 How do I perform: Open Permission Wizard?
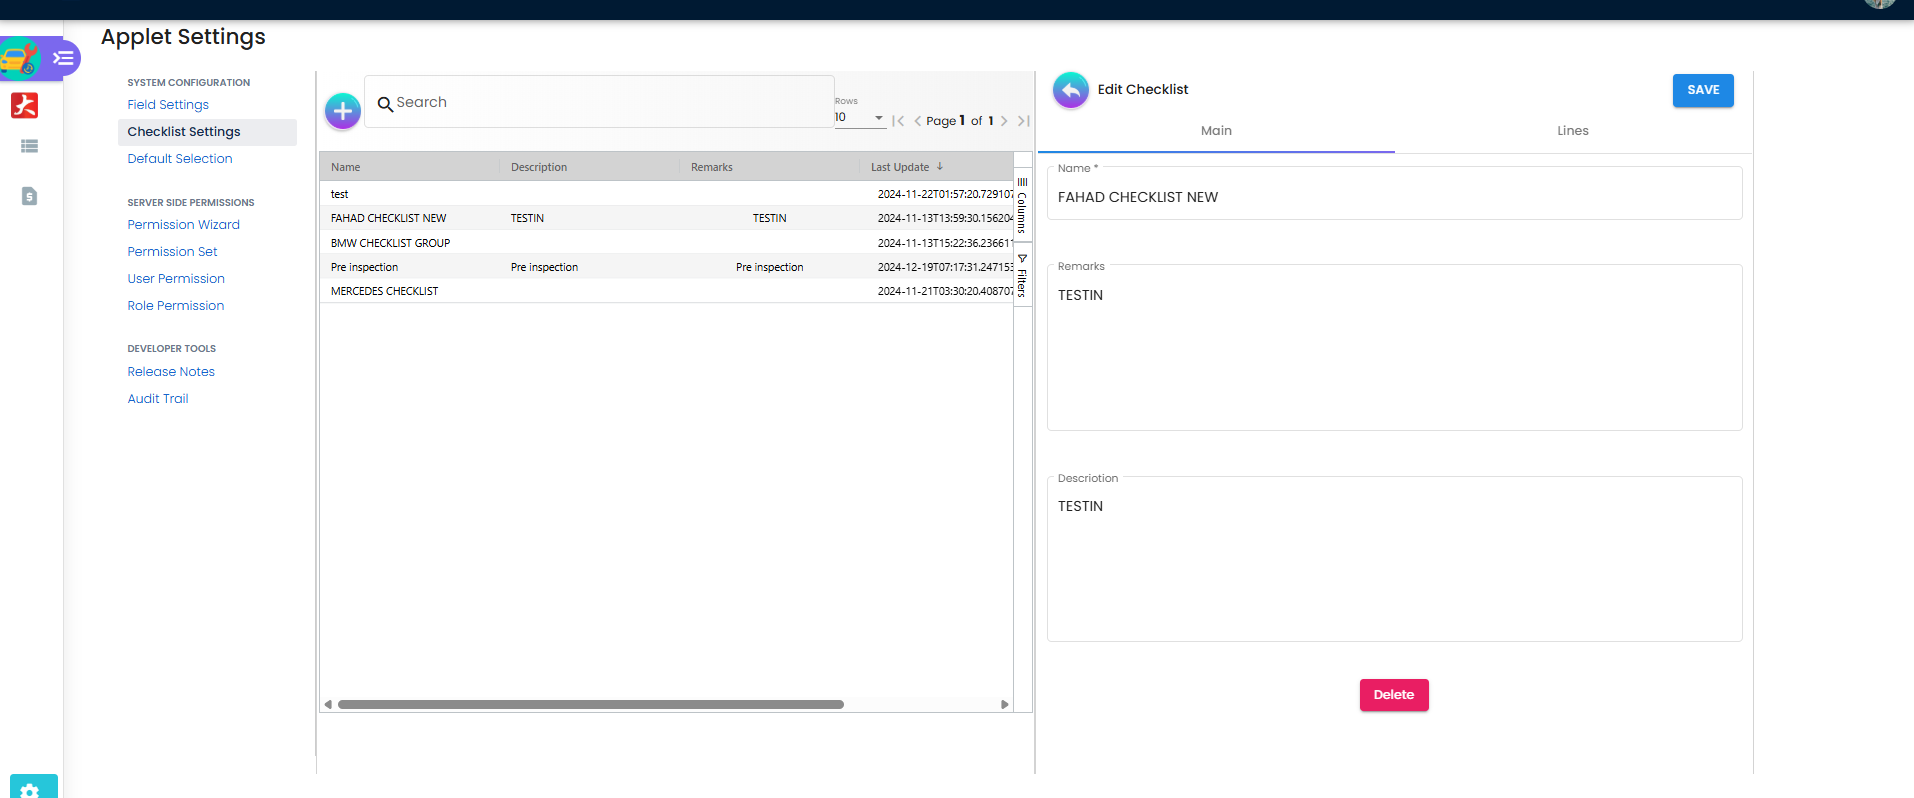click(x=184, y=225)
